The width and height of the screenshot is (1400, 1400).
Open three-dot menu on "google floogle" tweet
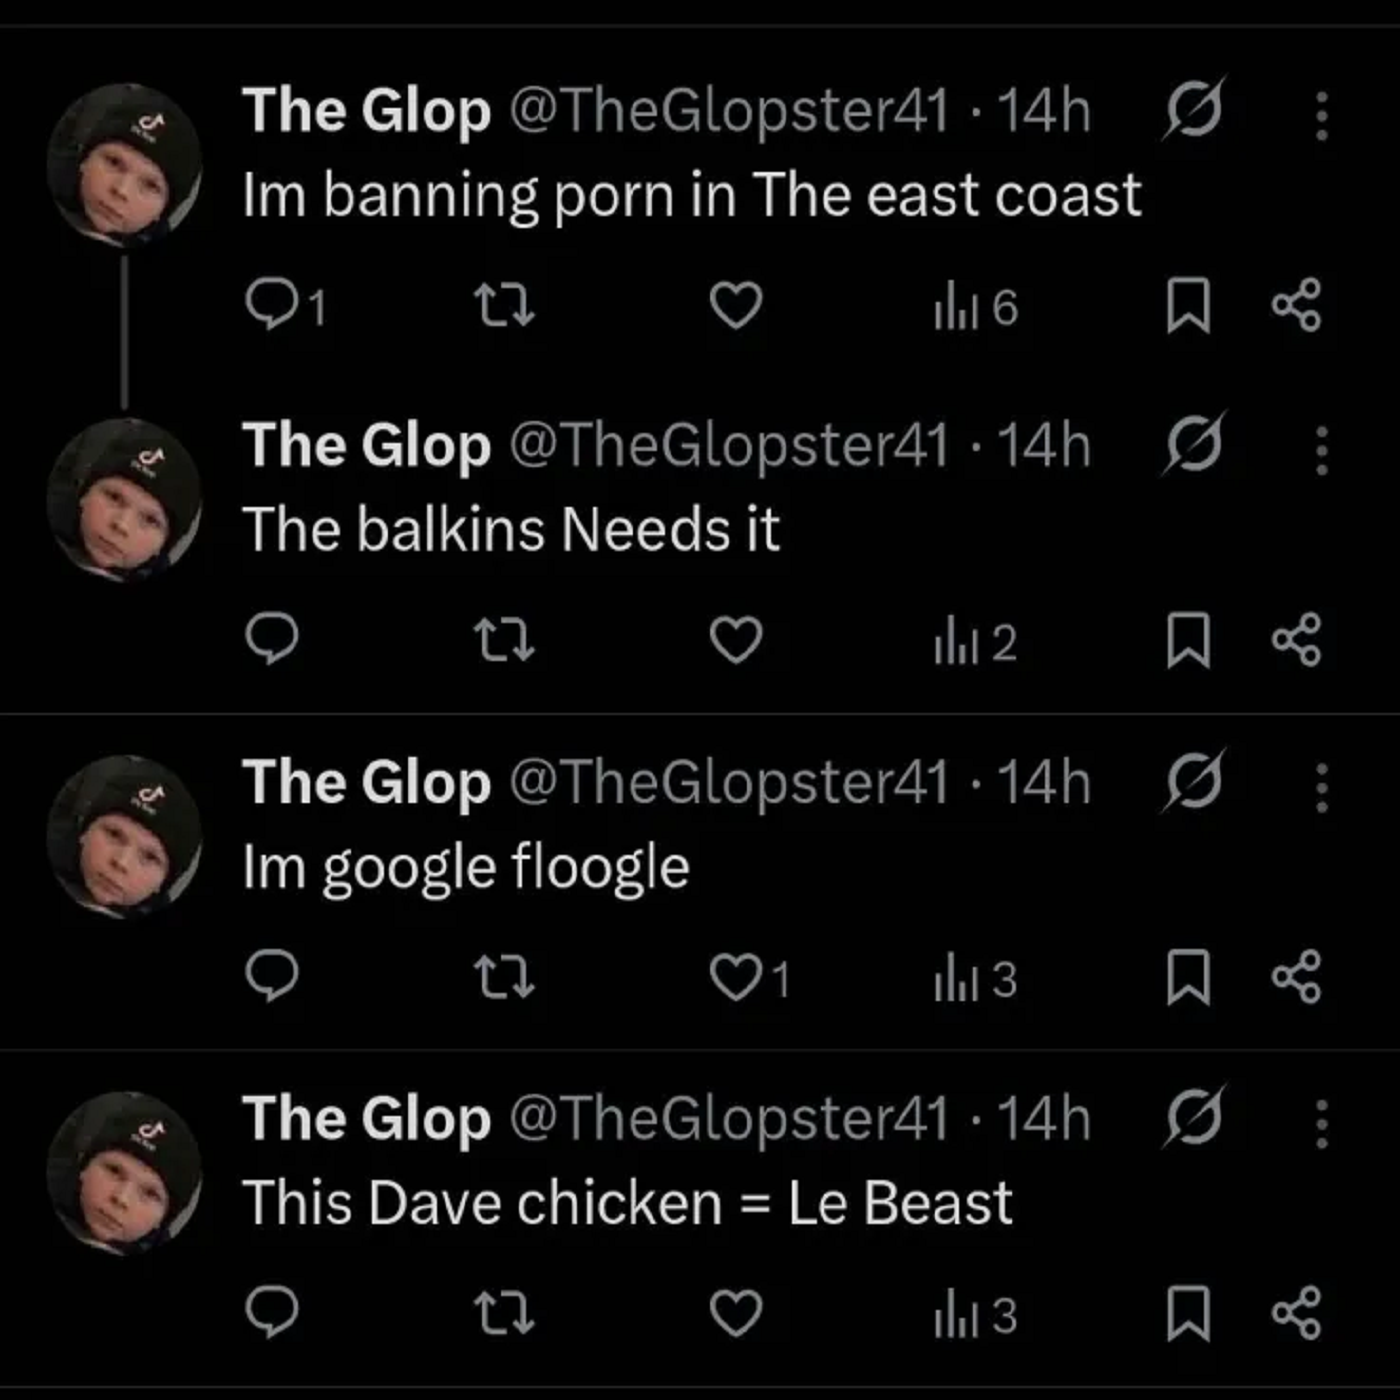click(x=1322, y=788)
